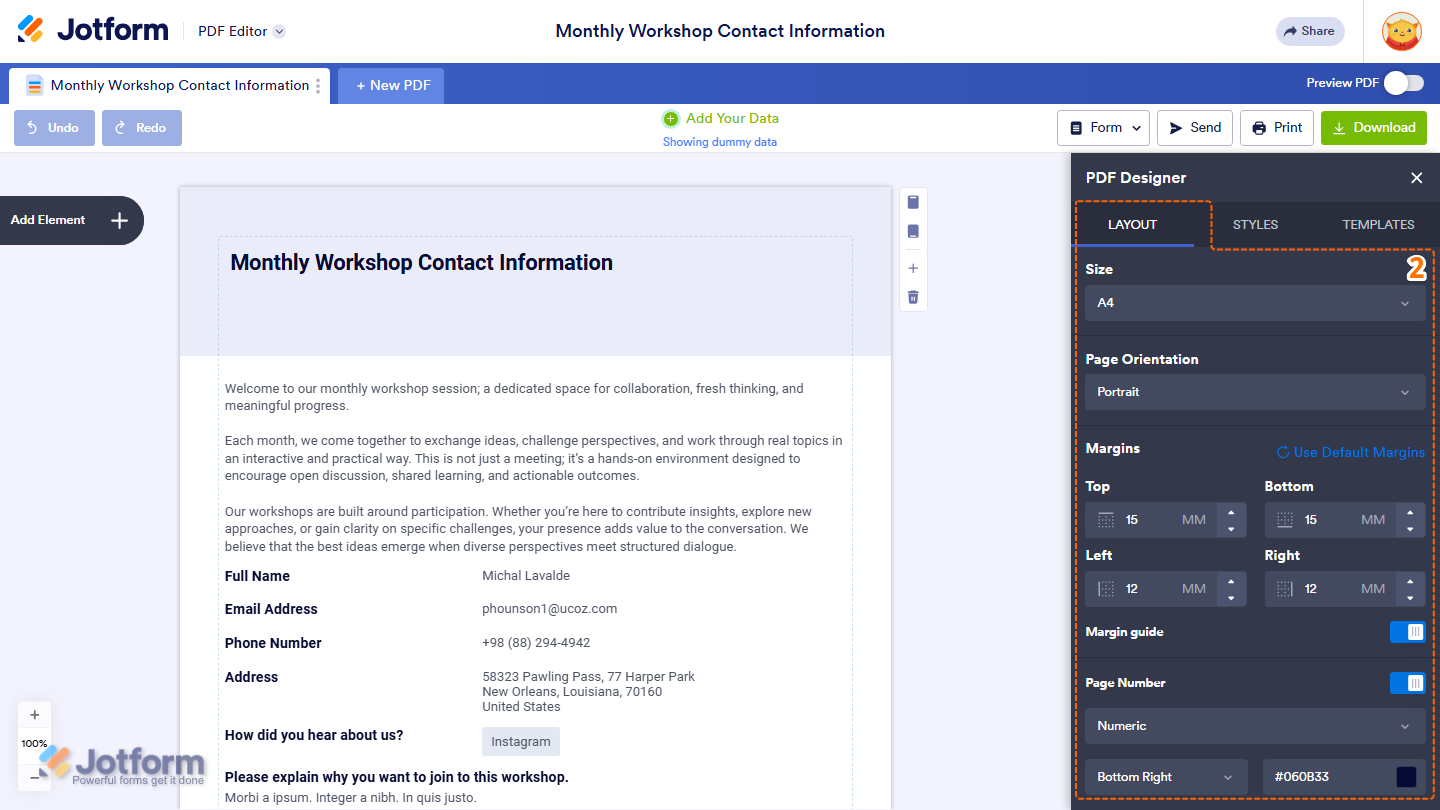The image size is (1440, 810).
Task: Click the Share button
Action: [x=1310, y=31]
